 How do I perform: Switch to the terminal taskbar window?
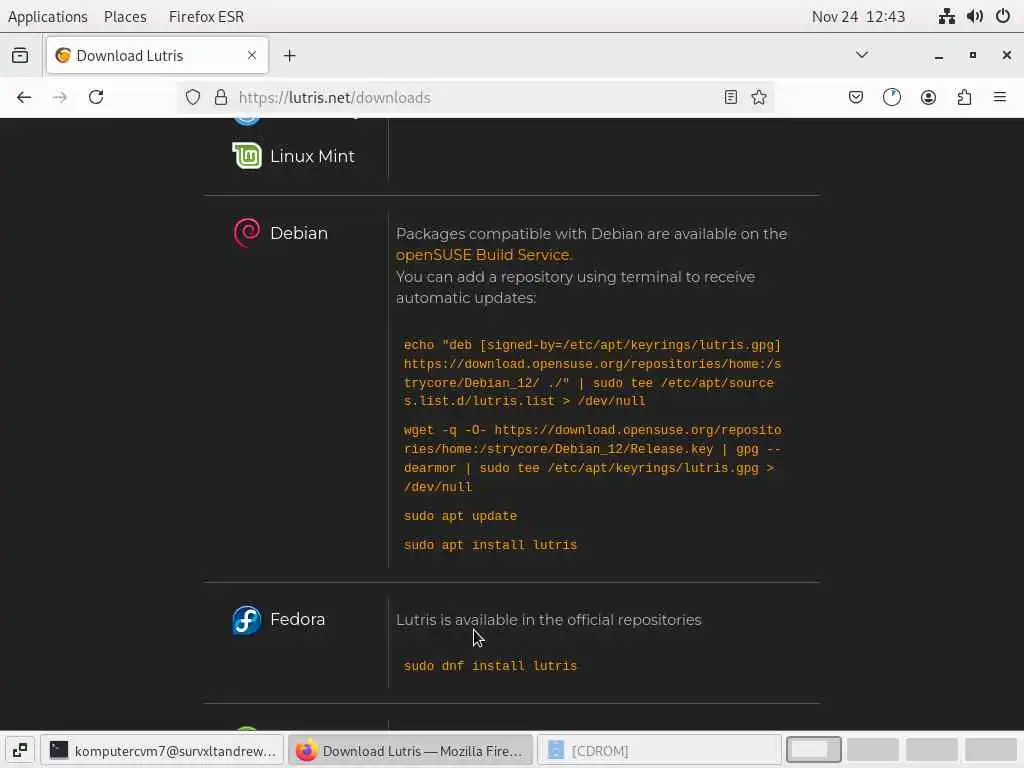(x=162, y=750)
